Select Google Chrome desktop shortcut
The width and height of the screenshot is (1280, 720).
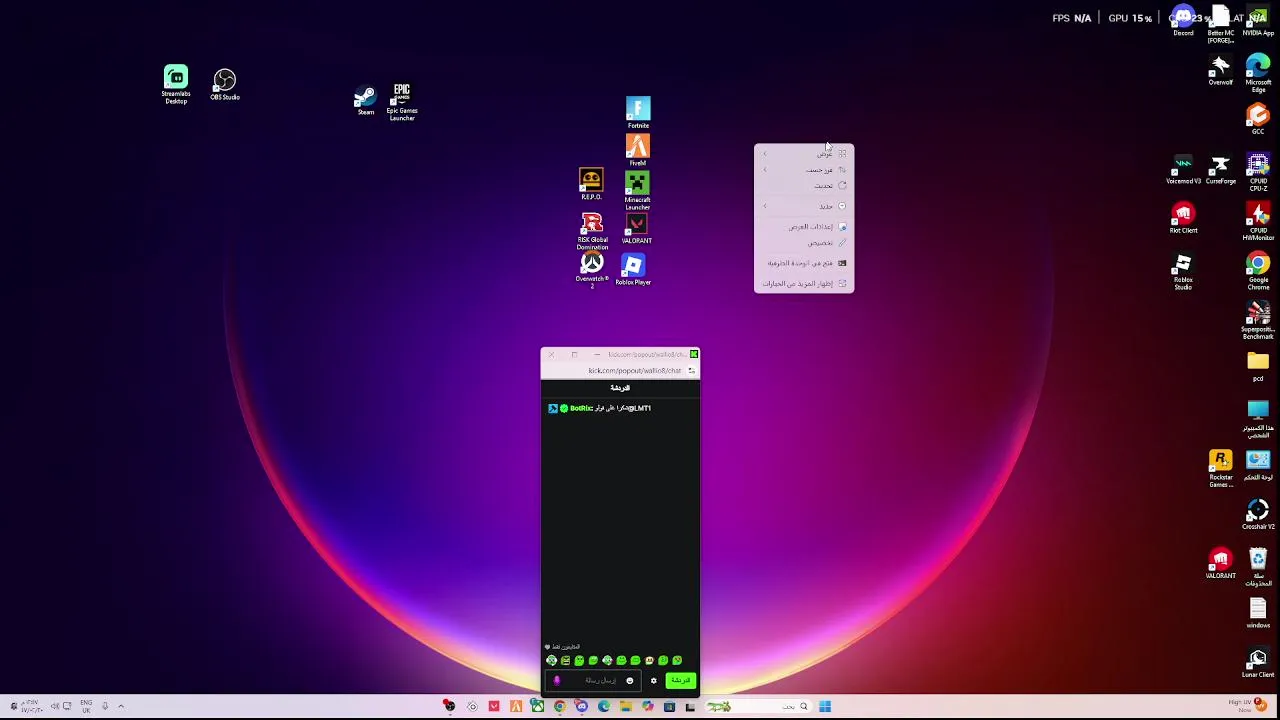pyautogui.click(x=1258, y=272)
